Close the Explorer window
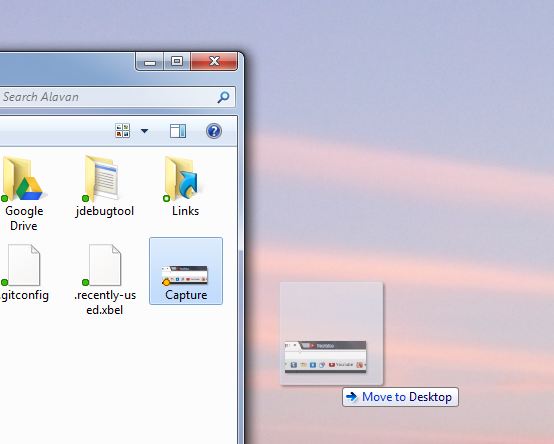 click(x=214, y=62)
